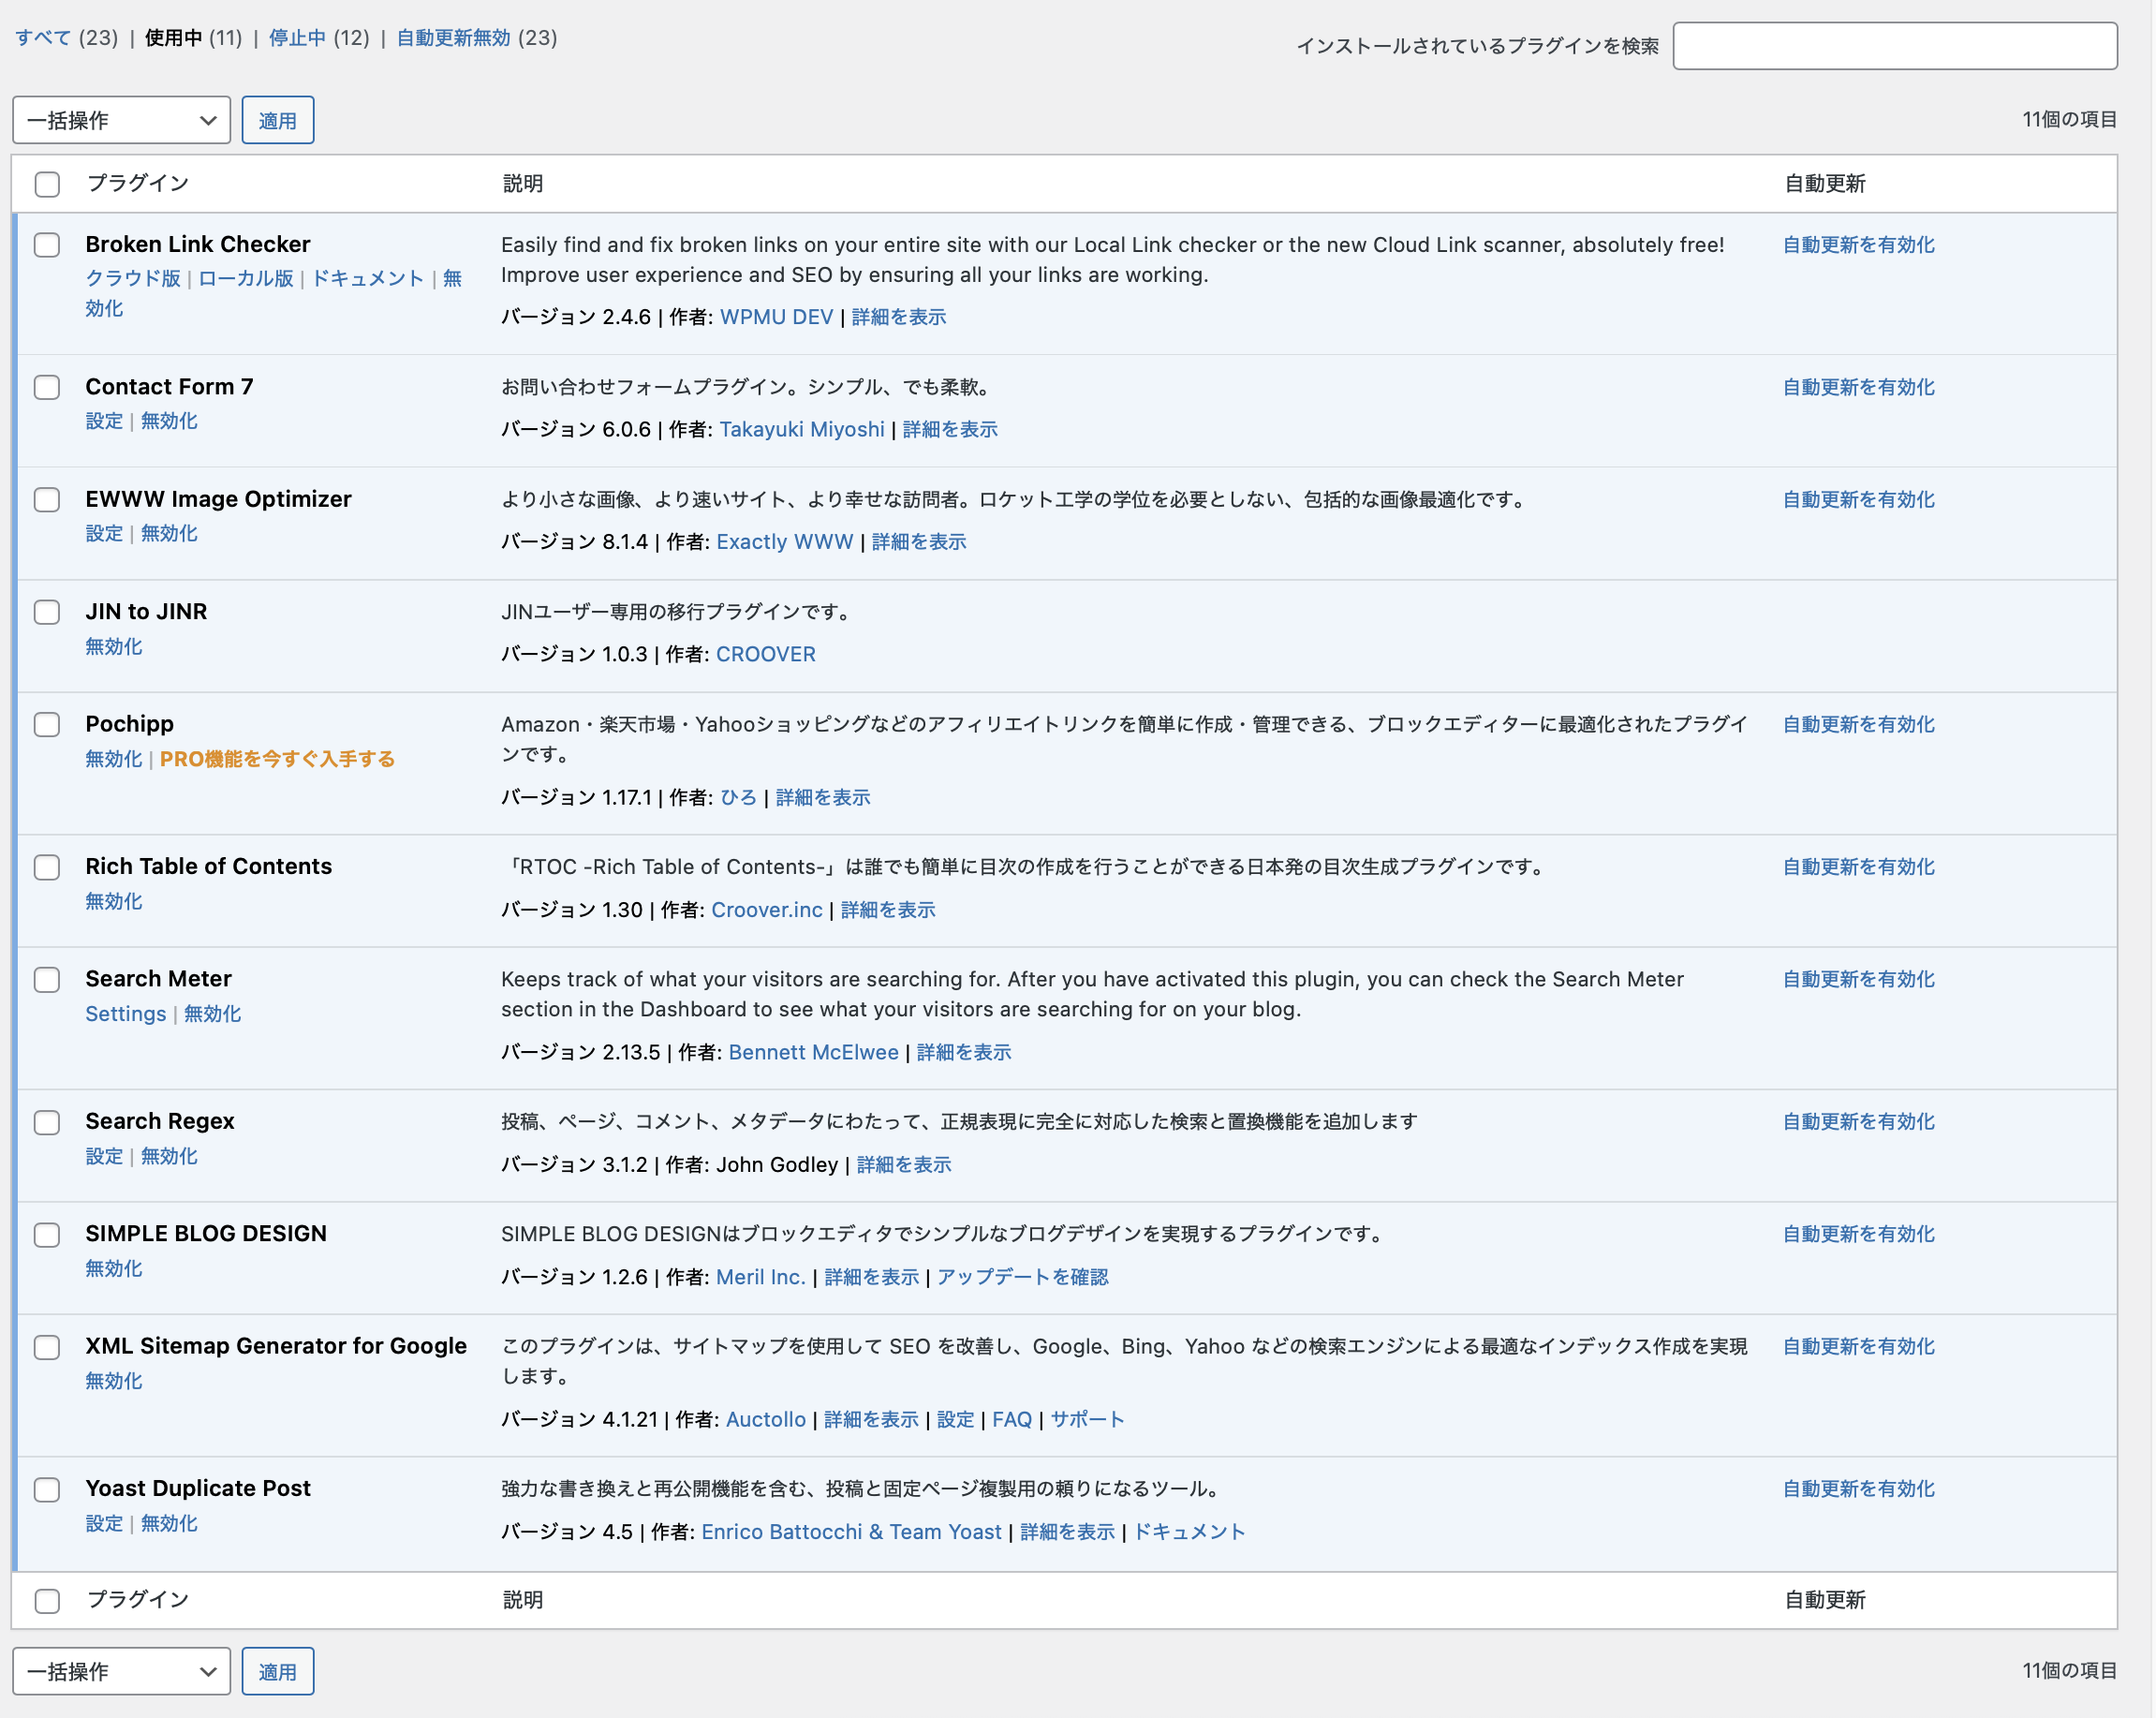Open the WPMU DEV author link
2156x1718 pixels.
pos(776,317)
